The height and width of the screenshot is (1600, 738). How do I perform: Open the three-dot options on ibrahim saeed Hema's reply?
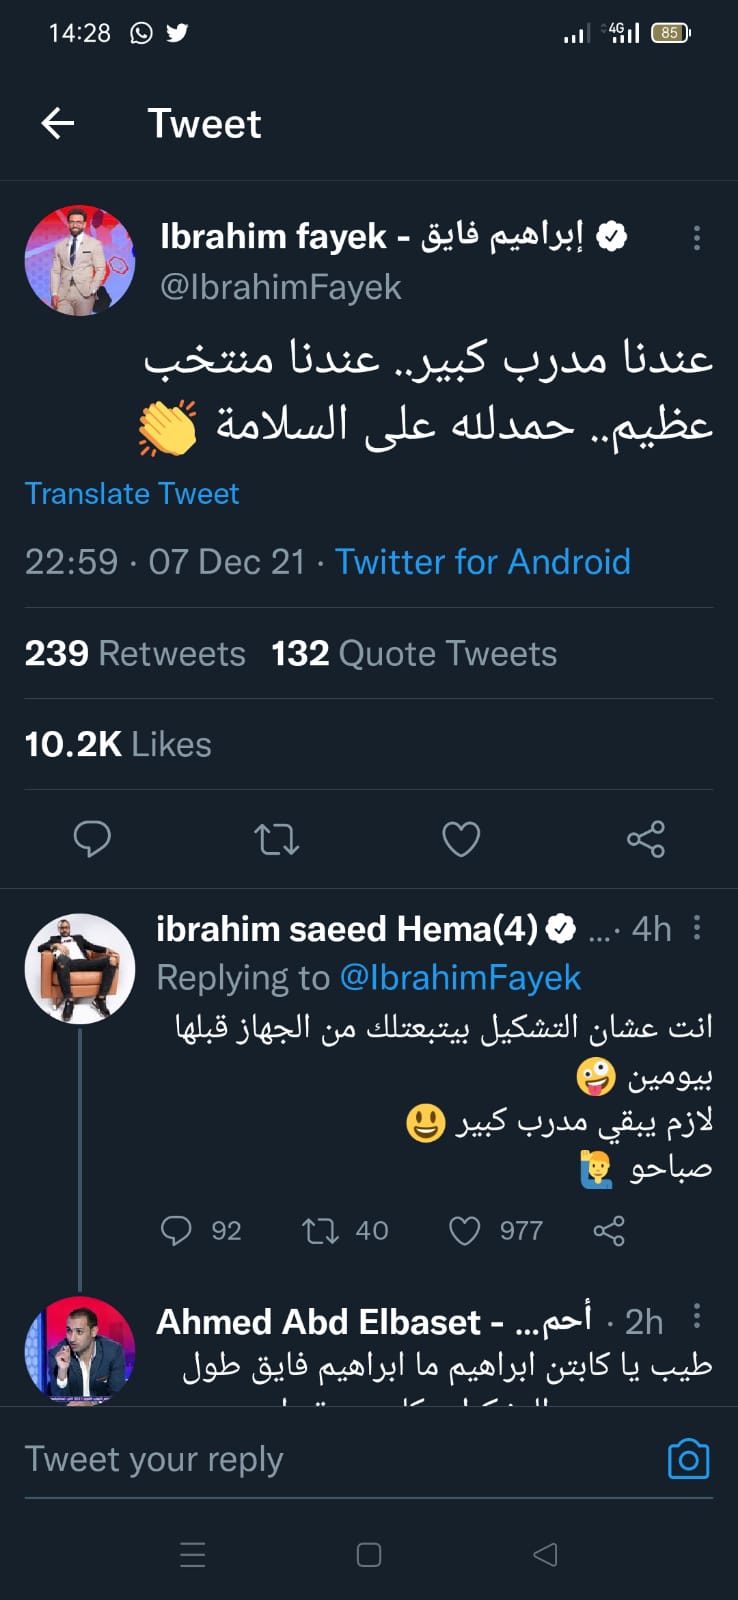click(697, 928)
